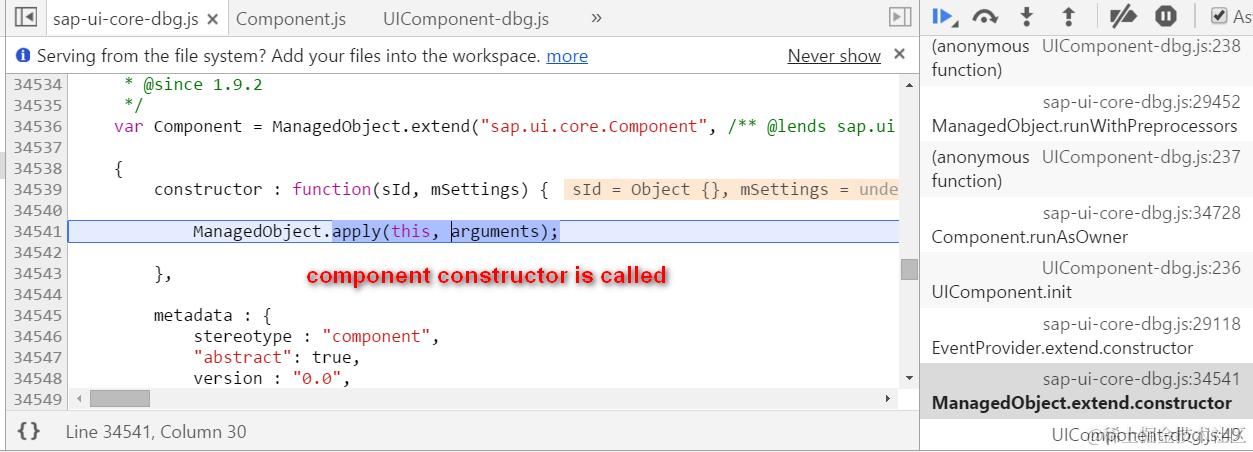
Task: Show more tabs with the double chevron
Action: point(596,17)
